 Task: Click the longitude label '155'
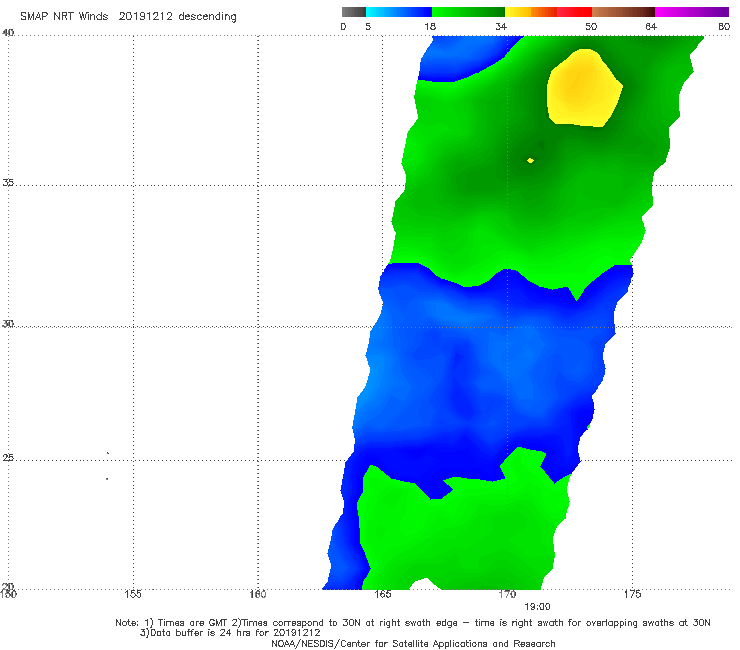(133, 594)
